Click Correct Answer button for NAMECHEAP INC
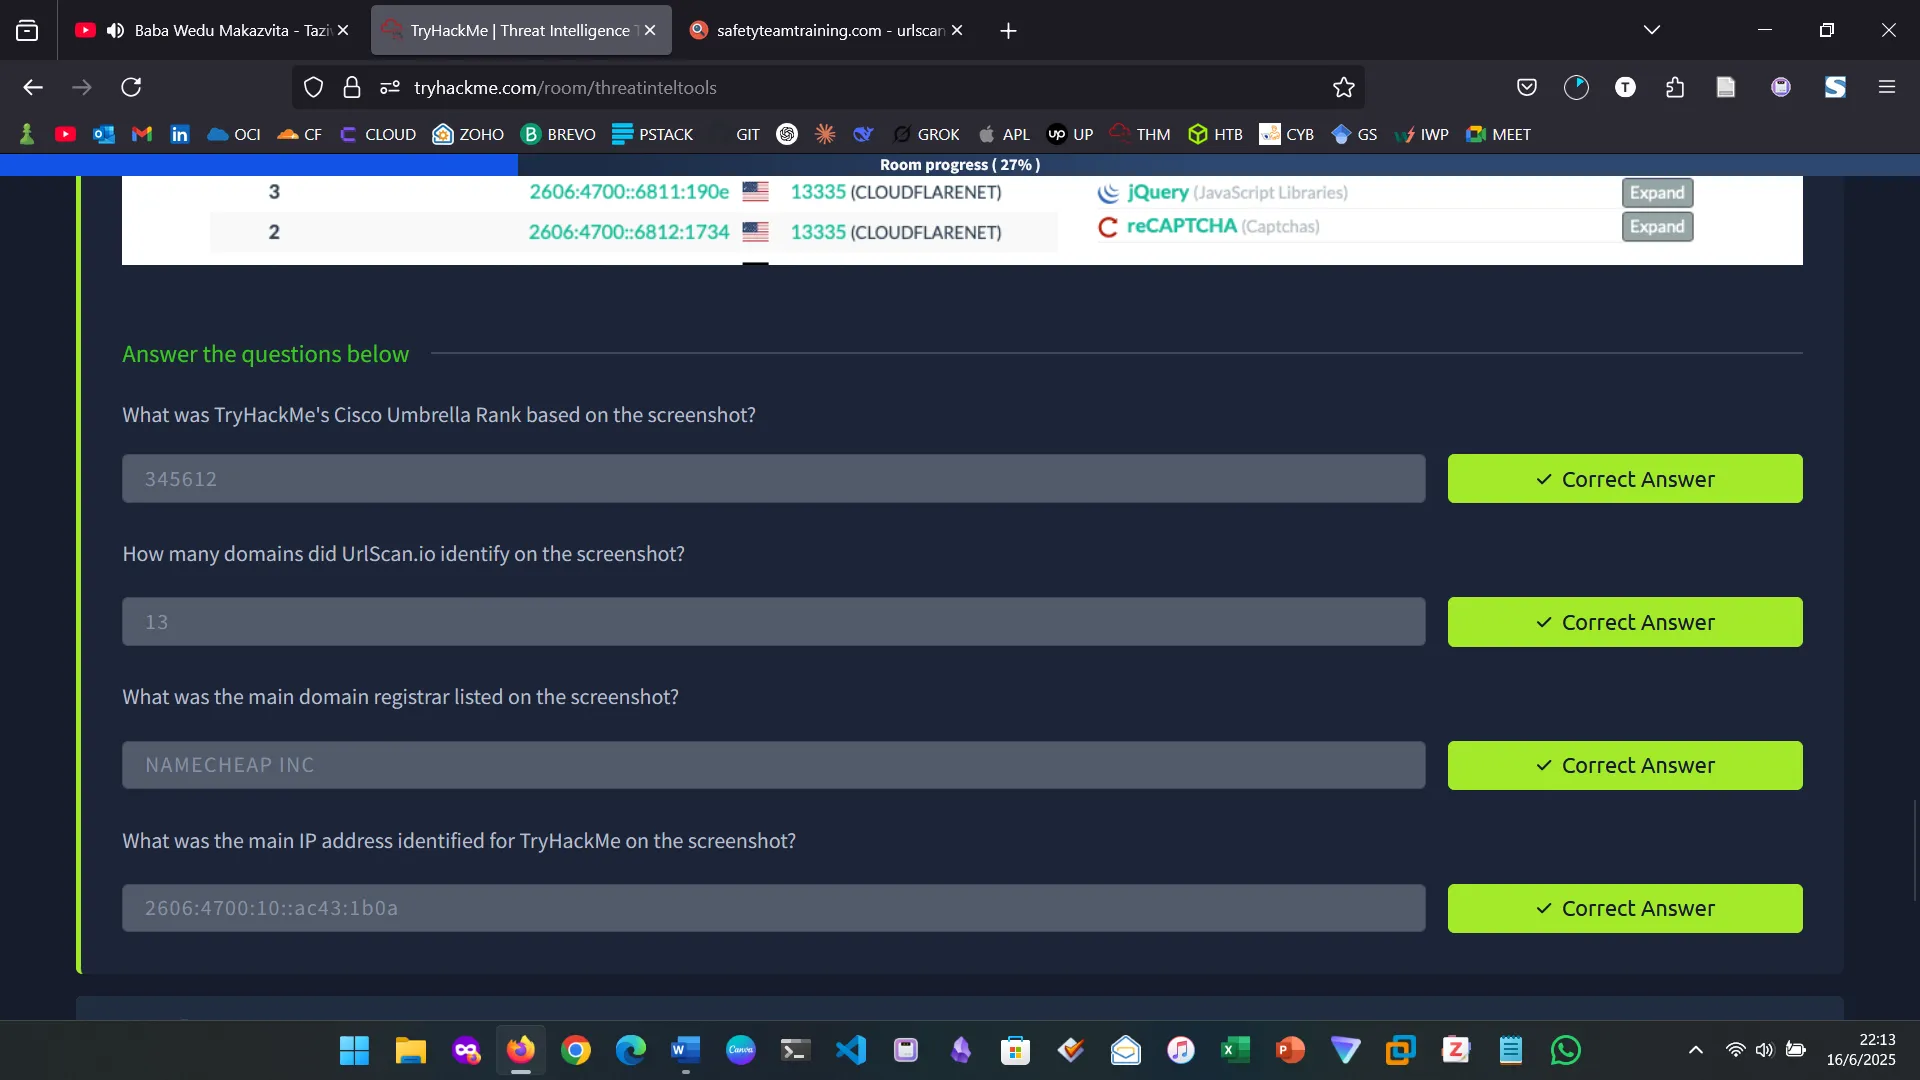The image size is (1920, 1080). tap(1624, 765)
